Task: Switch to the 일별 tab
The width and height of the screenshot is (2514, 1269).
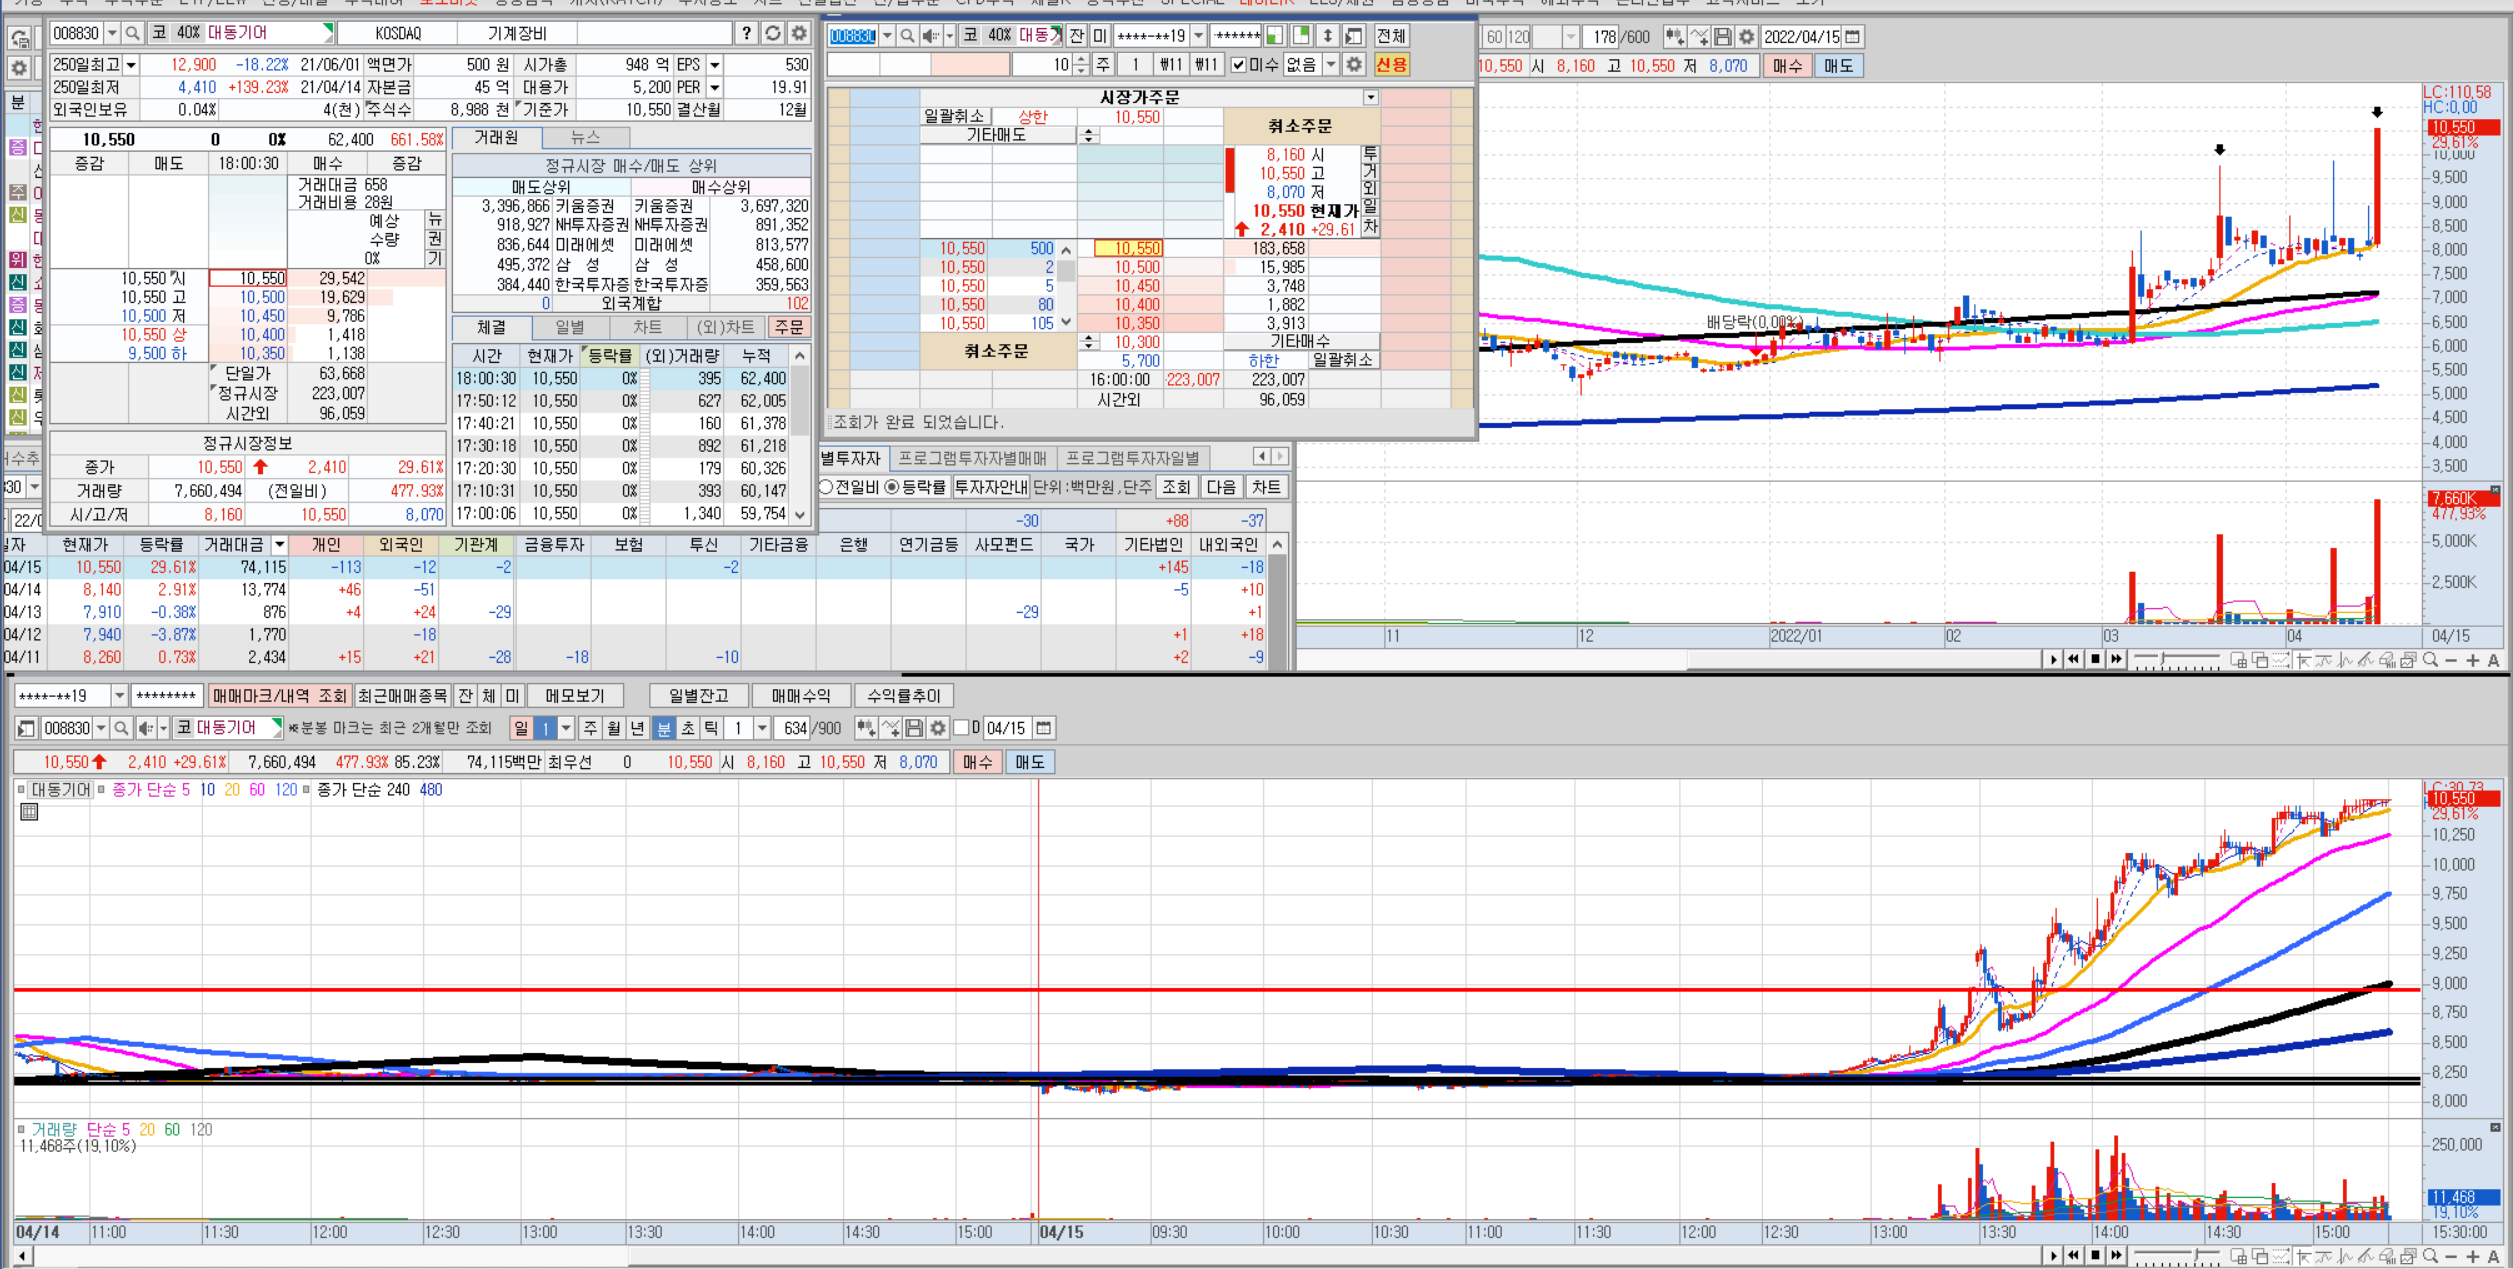Action: (569, 327)
